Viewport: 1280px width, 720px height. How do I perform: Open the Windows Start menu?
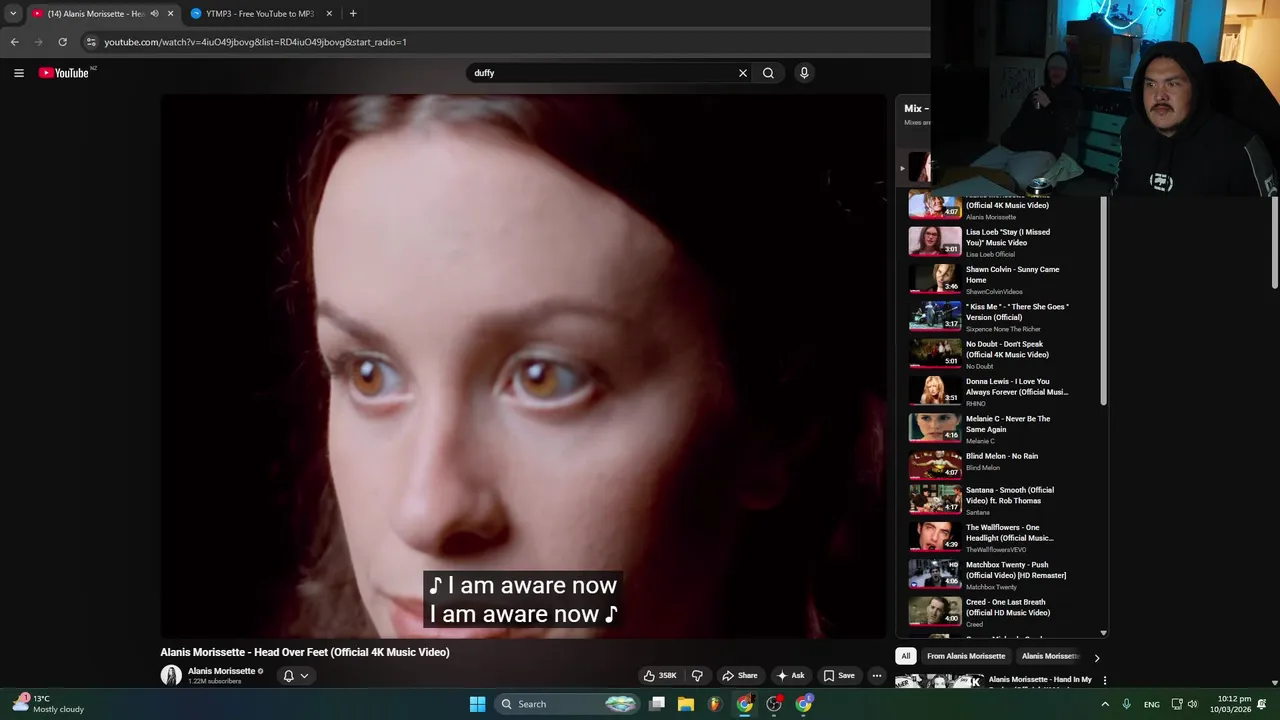click(477, 704)
